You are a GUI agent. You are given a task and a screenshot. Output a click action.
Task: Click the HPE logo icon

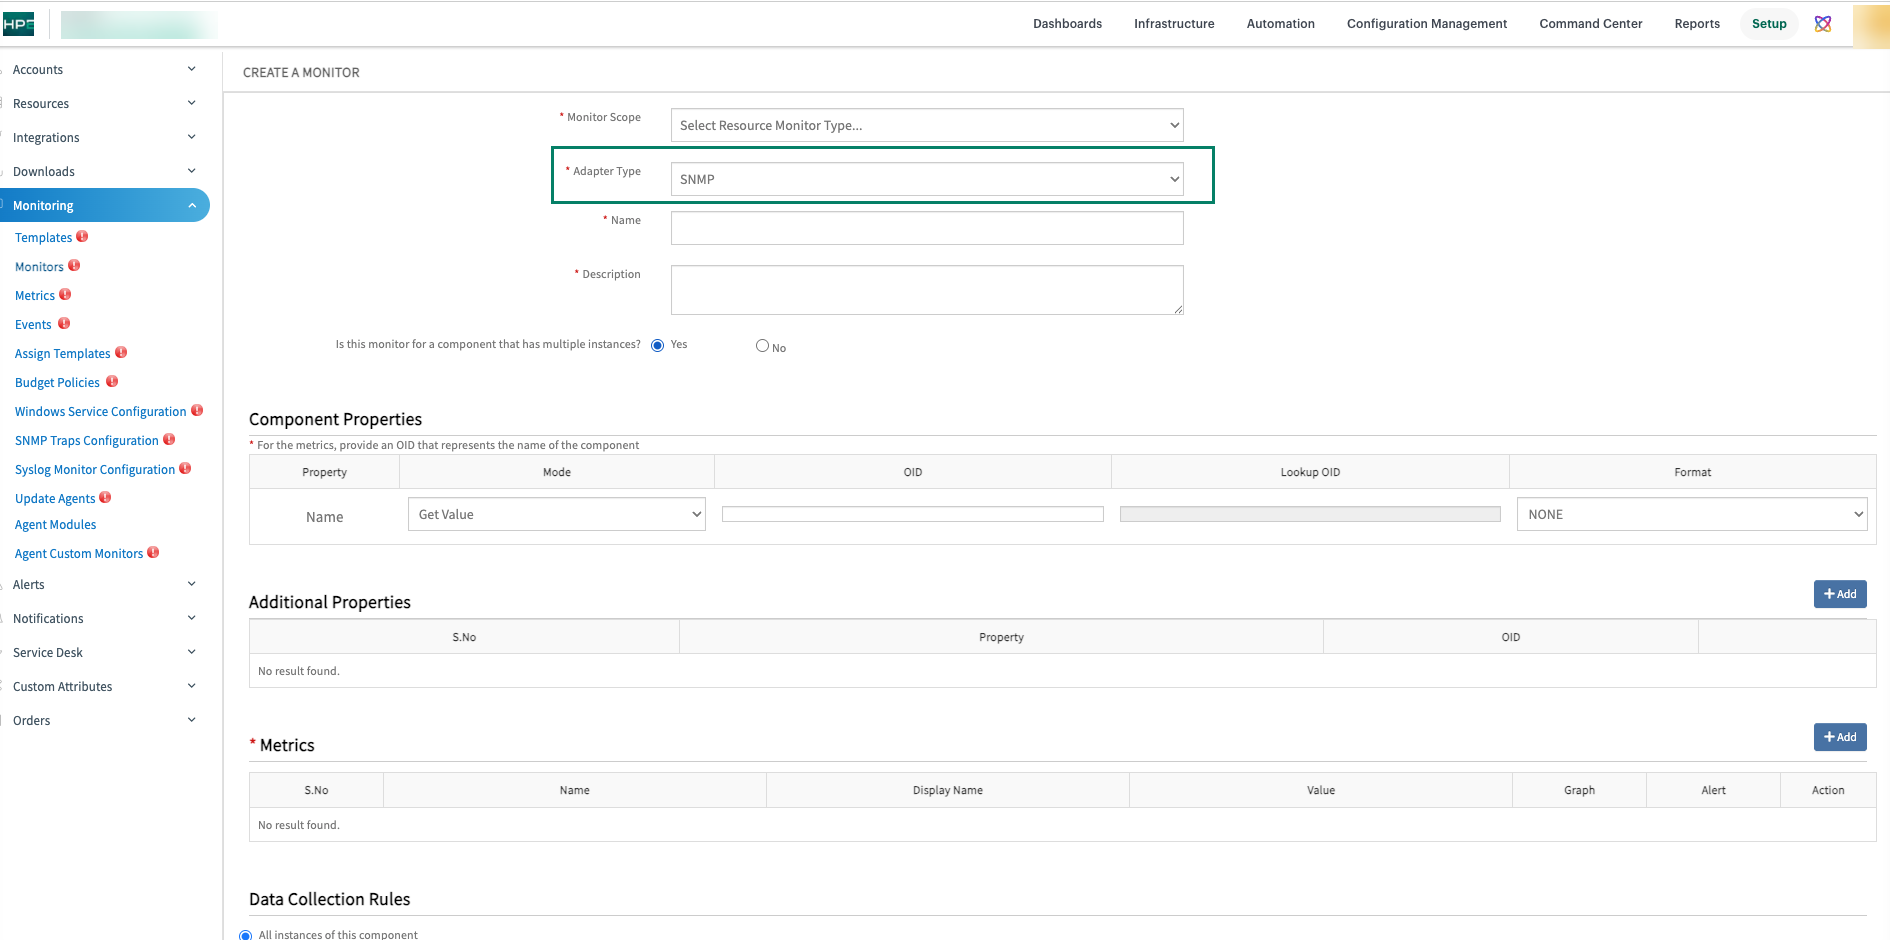pos(18,24)
